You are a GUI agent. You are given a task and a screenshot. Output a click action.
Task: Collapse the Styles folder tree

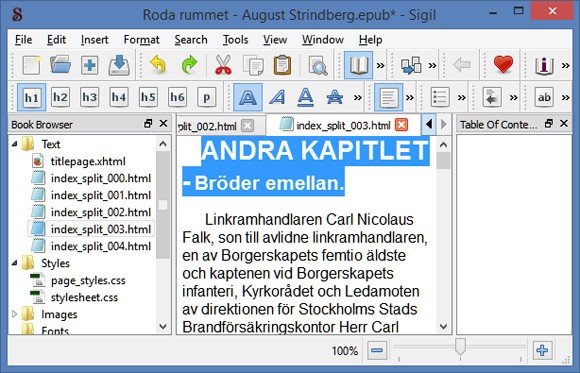[x=14, y=263]
